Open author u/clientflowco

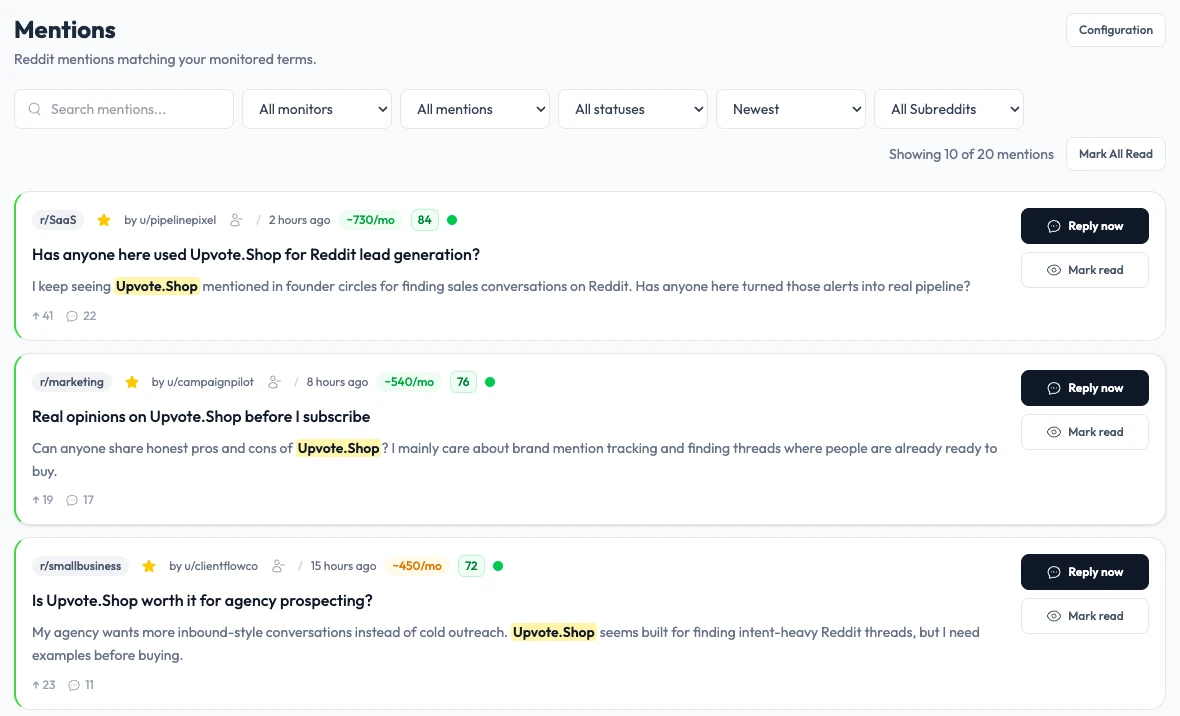pyautogui.click(x=214, y=565)
